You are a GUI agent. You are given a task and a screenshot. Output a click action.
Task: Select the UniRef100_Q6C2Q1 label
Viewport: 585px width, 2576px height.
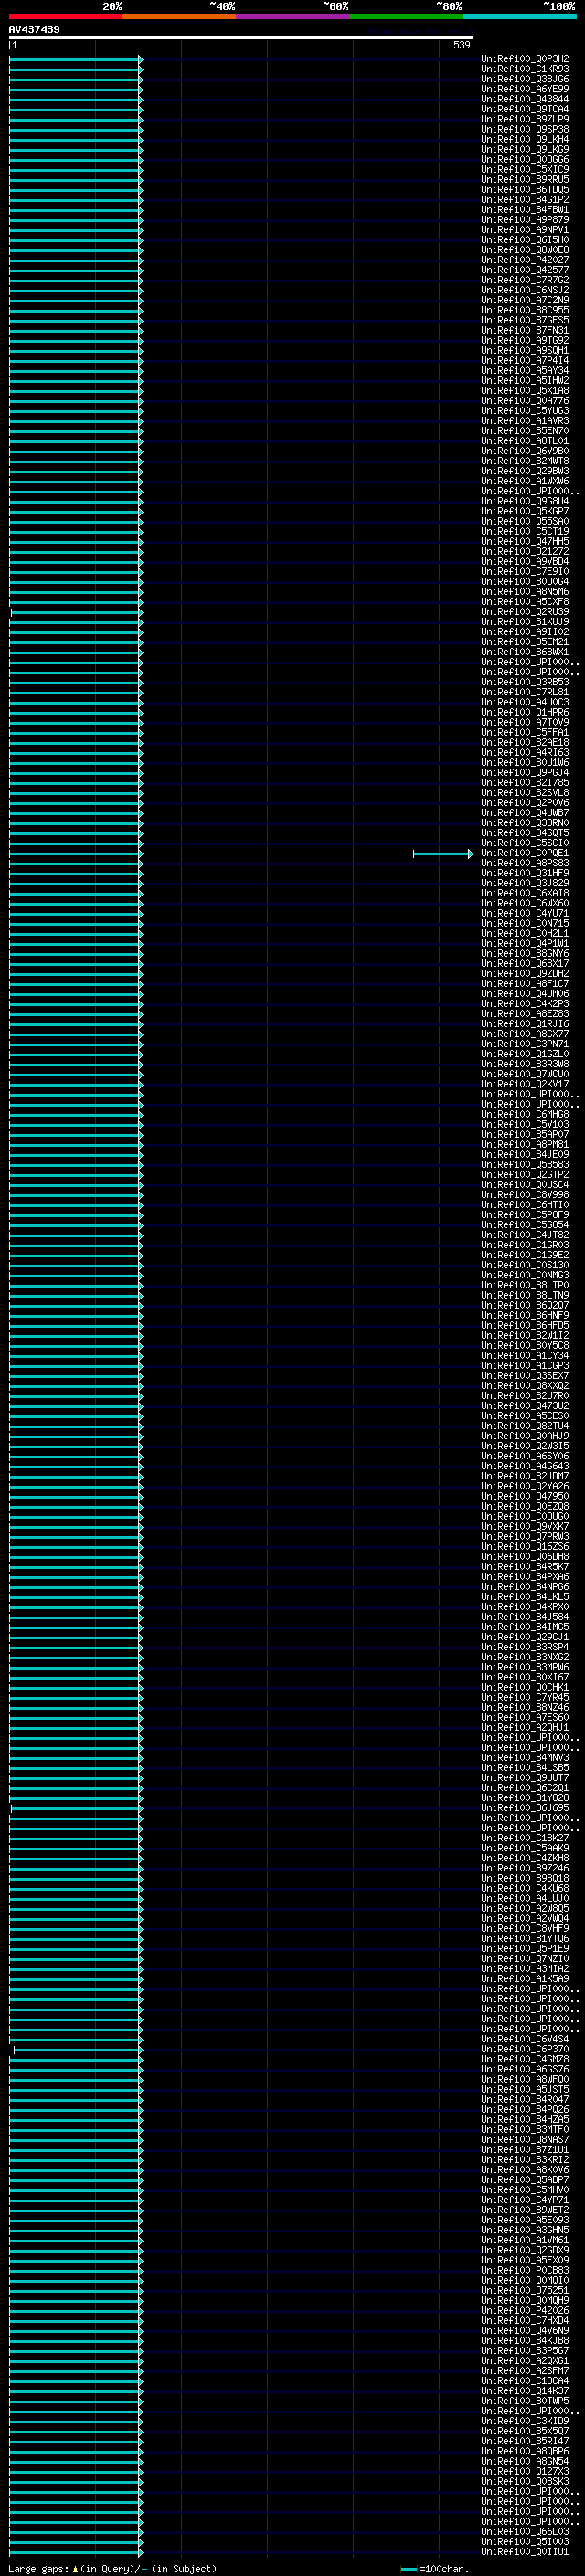click(x=525, y=1788)
